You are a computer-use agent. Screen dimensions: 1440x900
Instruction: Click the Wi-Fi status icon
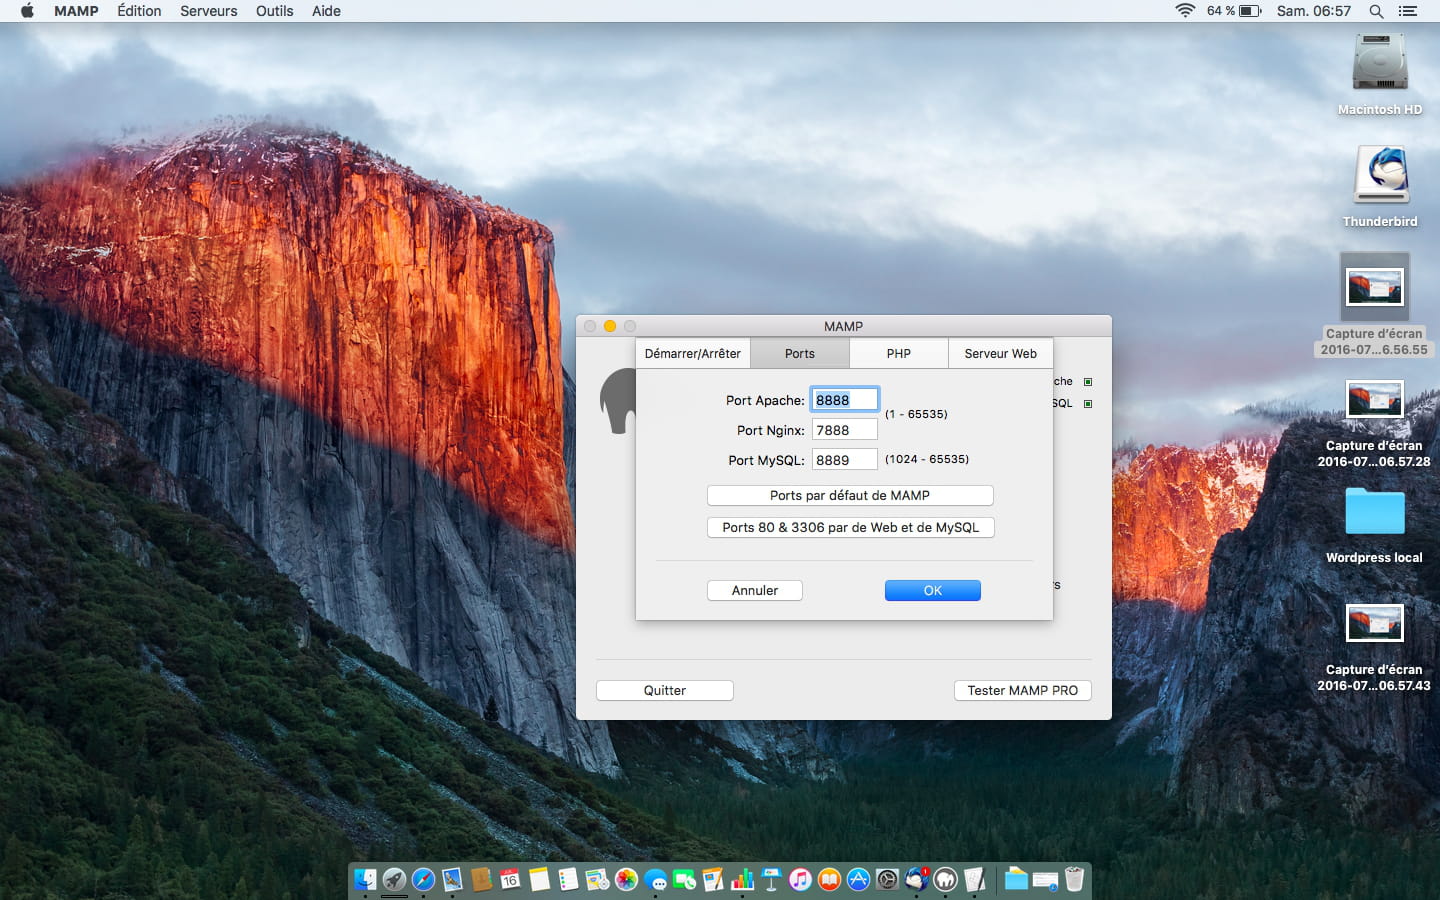point(1185,11)
